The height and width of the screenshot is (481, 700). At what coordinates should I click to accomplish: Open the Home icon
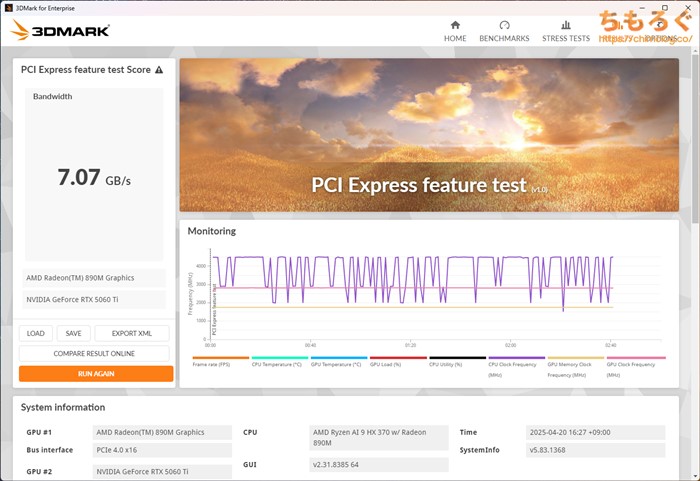(x=455, y=25)
